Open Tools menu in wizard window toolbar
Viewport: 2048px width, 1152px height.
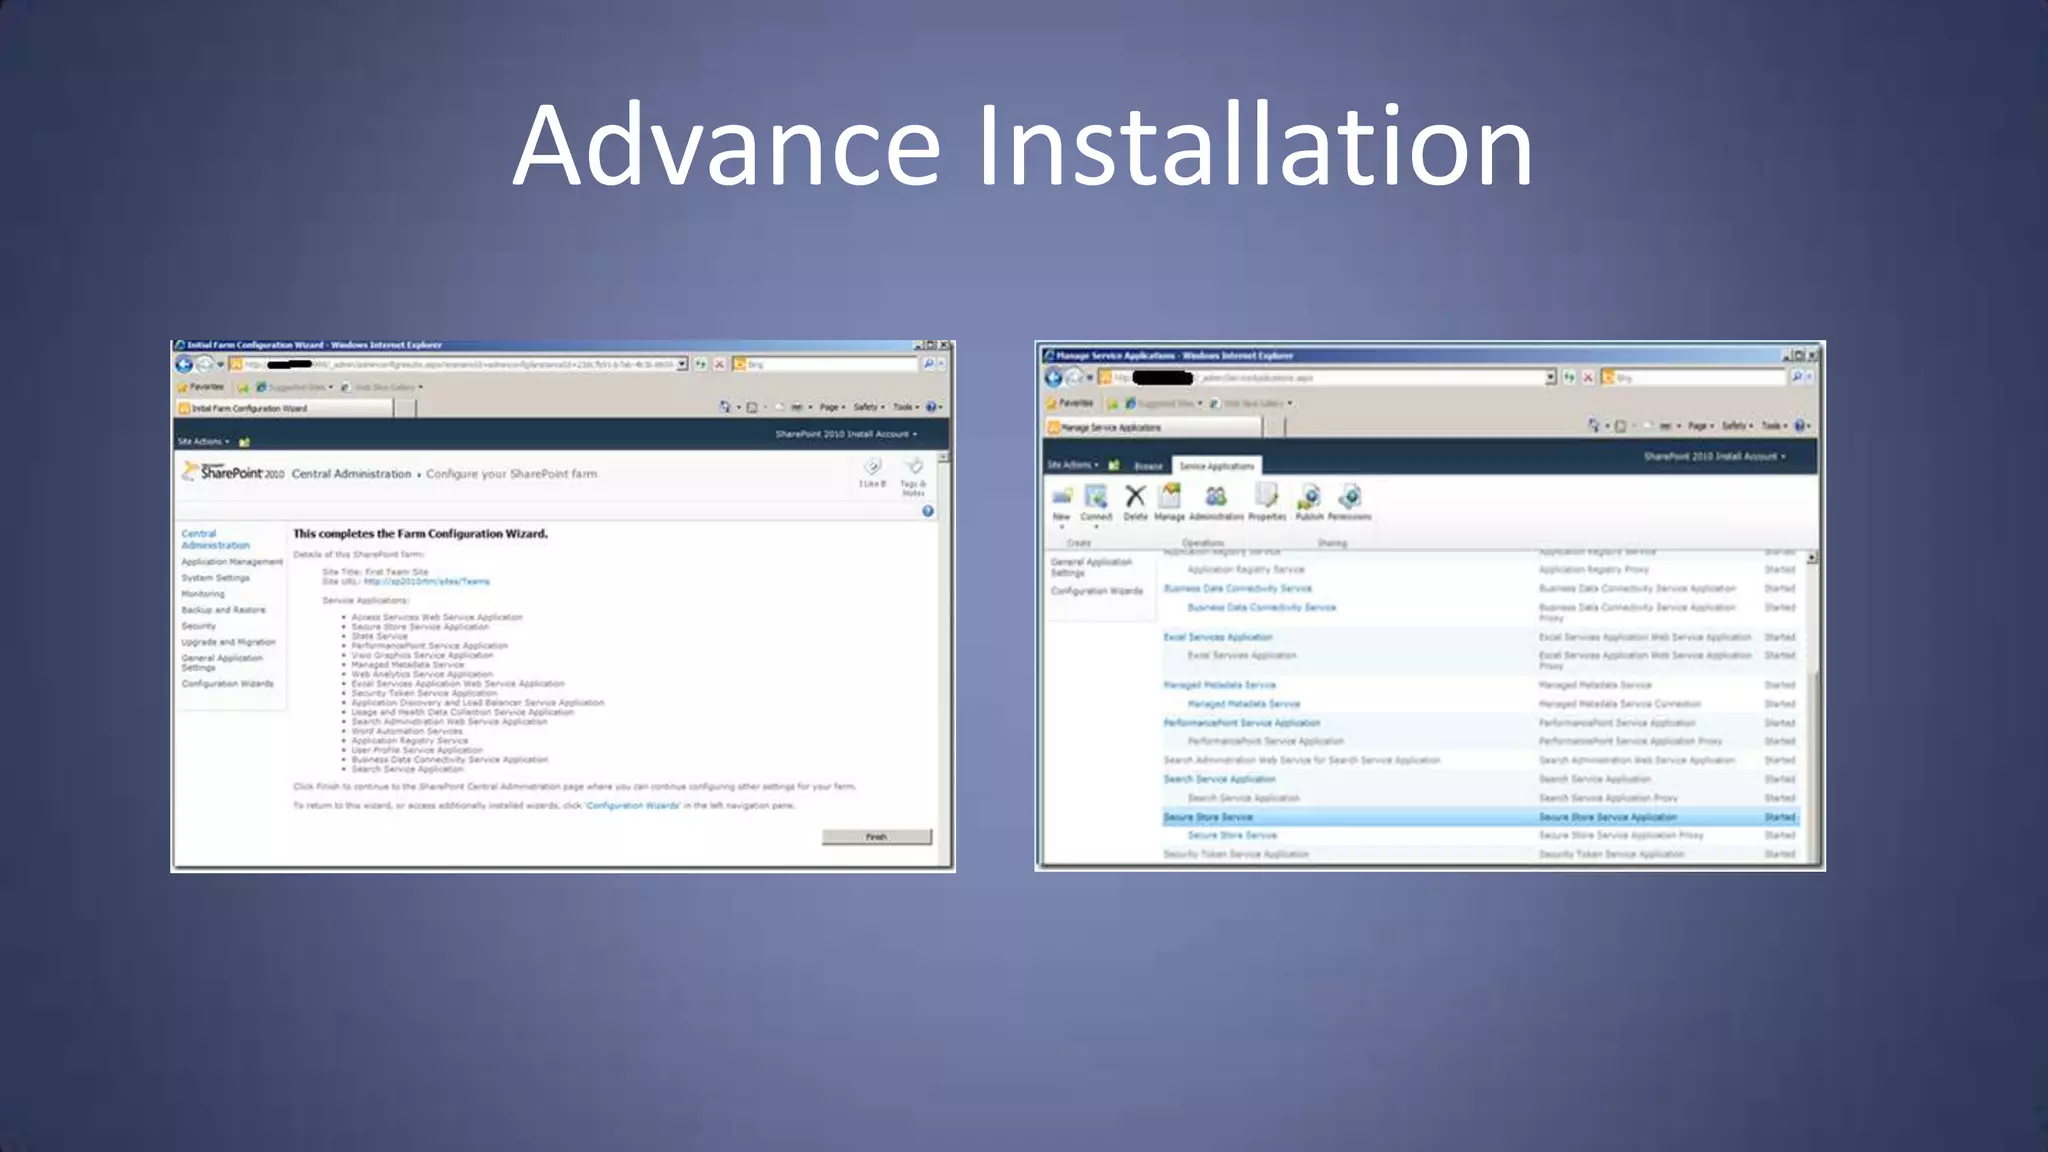[x=905, y=407]
